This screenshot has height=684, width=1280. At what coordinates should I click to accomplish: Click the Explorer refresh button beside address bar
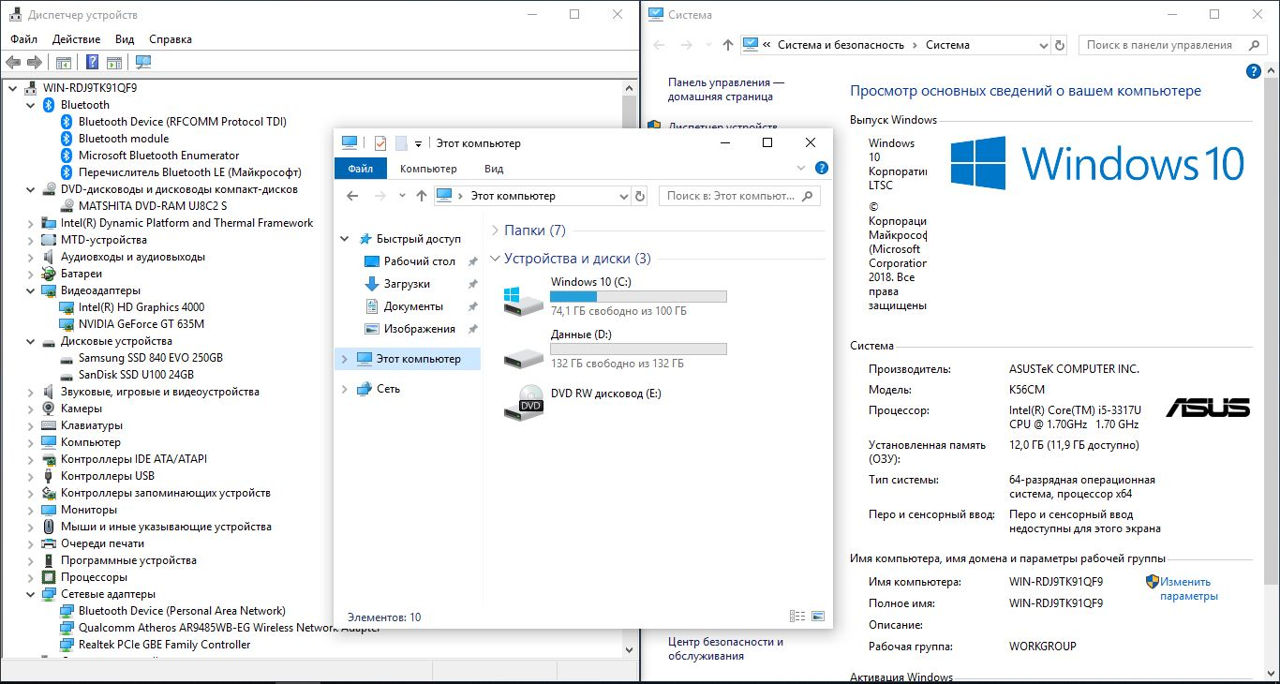point(640,196)
